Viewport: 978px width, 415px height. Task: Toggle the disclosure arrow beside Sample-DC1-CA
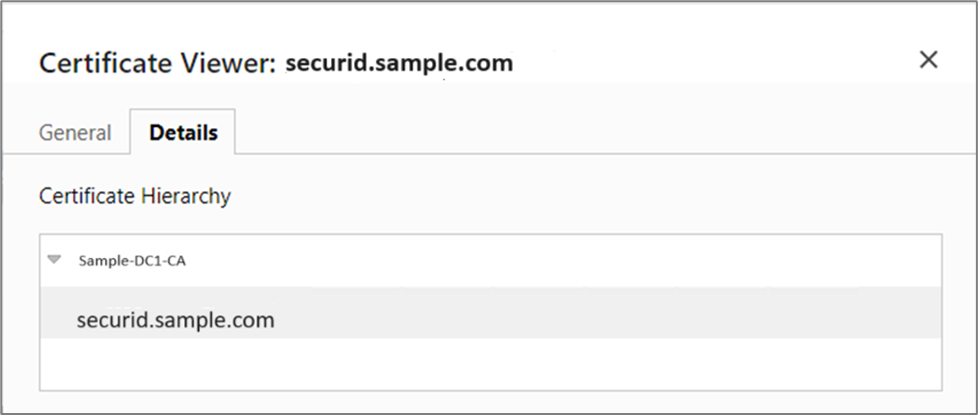point(54,260)
